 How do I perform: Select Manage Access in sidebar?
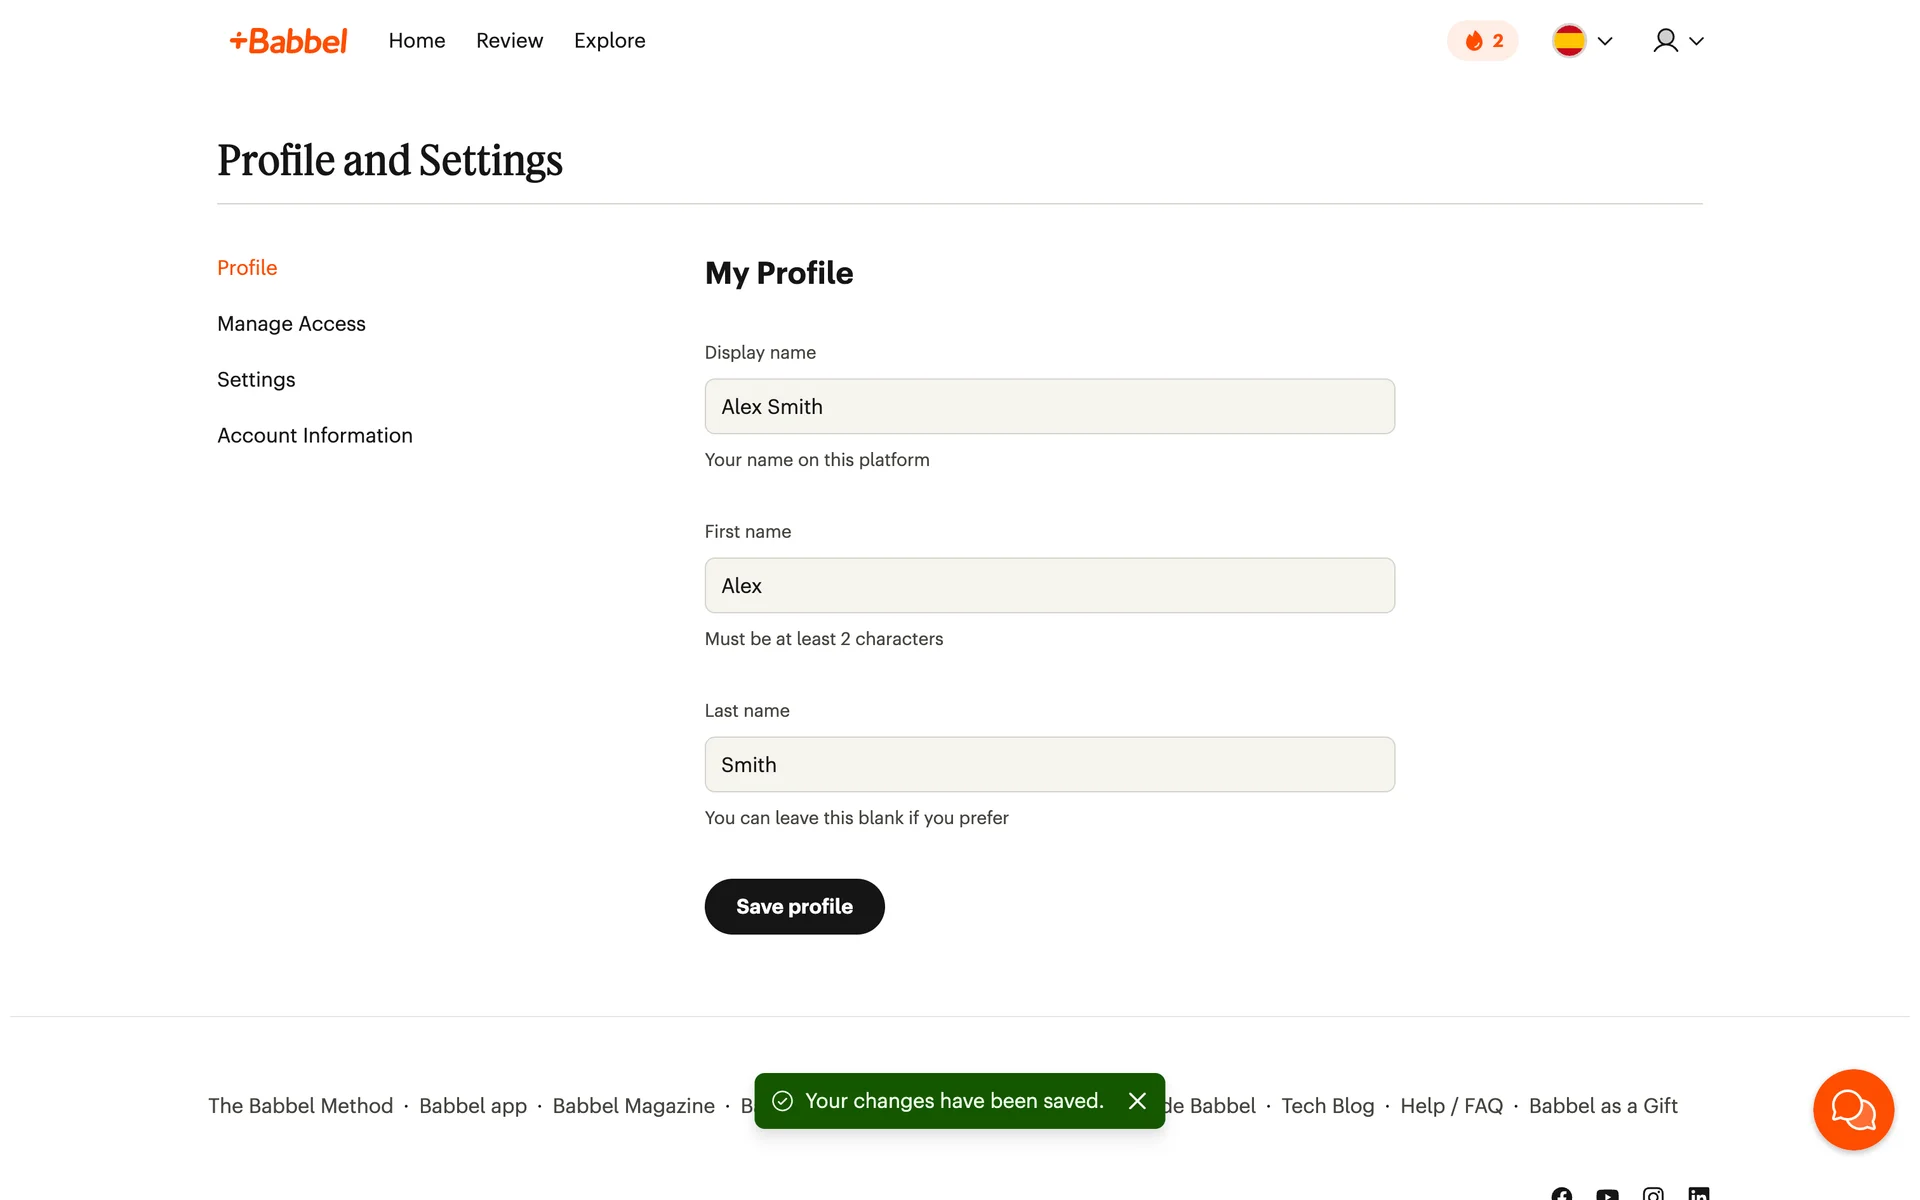tap(291, 324)
